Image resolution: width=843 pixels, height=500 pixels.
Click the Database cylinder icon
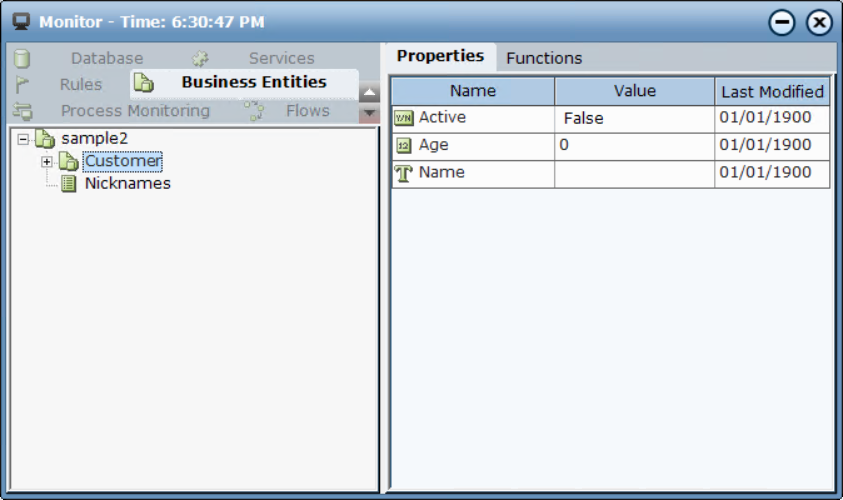[22, 59]
